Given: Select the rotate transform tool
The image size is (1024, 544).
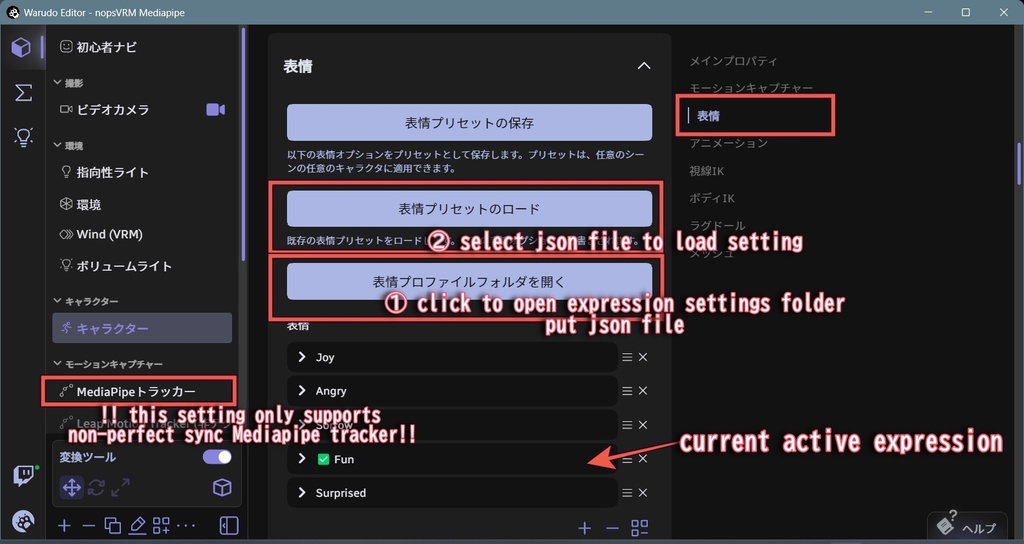Looking at the screenshot, I should pos(96,487).
